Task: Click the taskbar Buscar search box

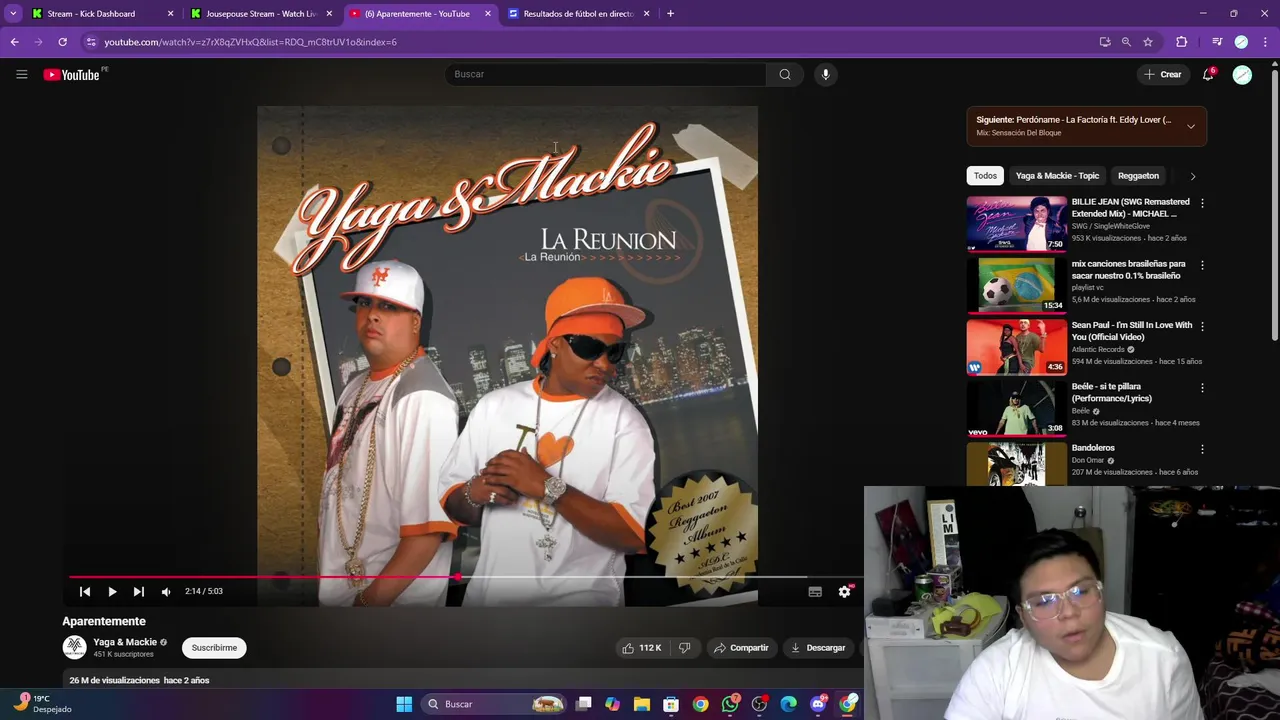Action: tap(493, 704)
